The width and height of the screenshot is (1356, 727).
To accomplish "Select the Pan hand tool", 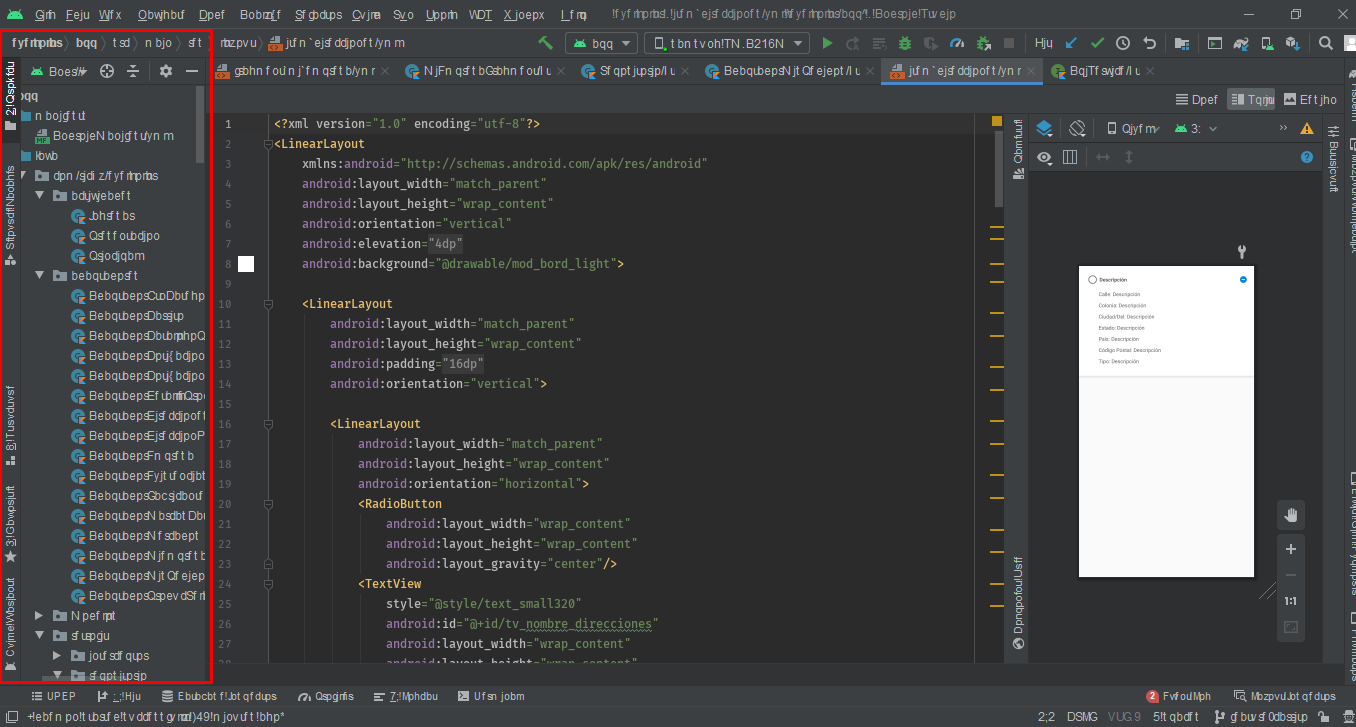I will click(x=1291, y=515).
